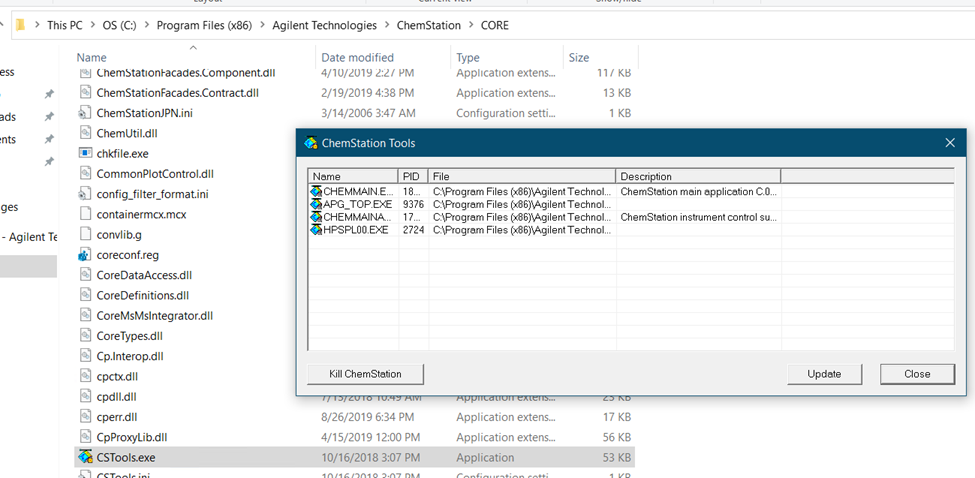Select 'Configuration setti...' type cell of ChemStationJPN.ini
The width and height of the screenshot is (975, 478).
pyautogui.click(x=506, y=113)
